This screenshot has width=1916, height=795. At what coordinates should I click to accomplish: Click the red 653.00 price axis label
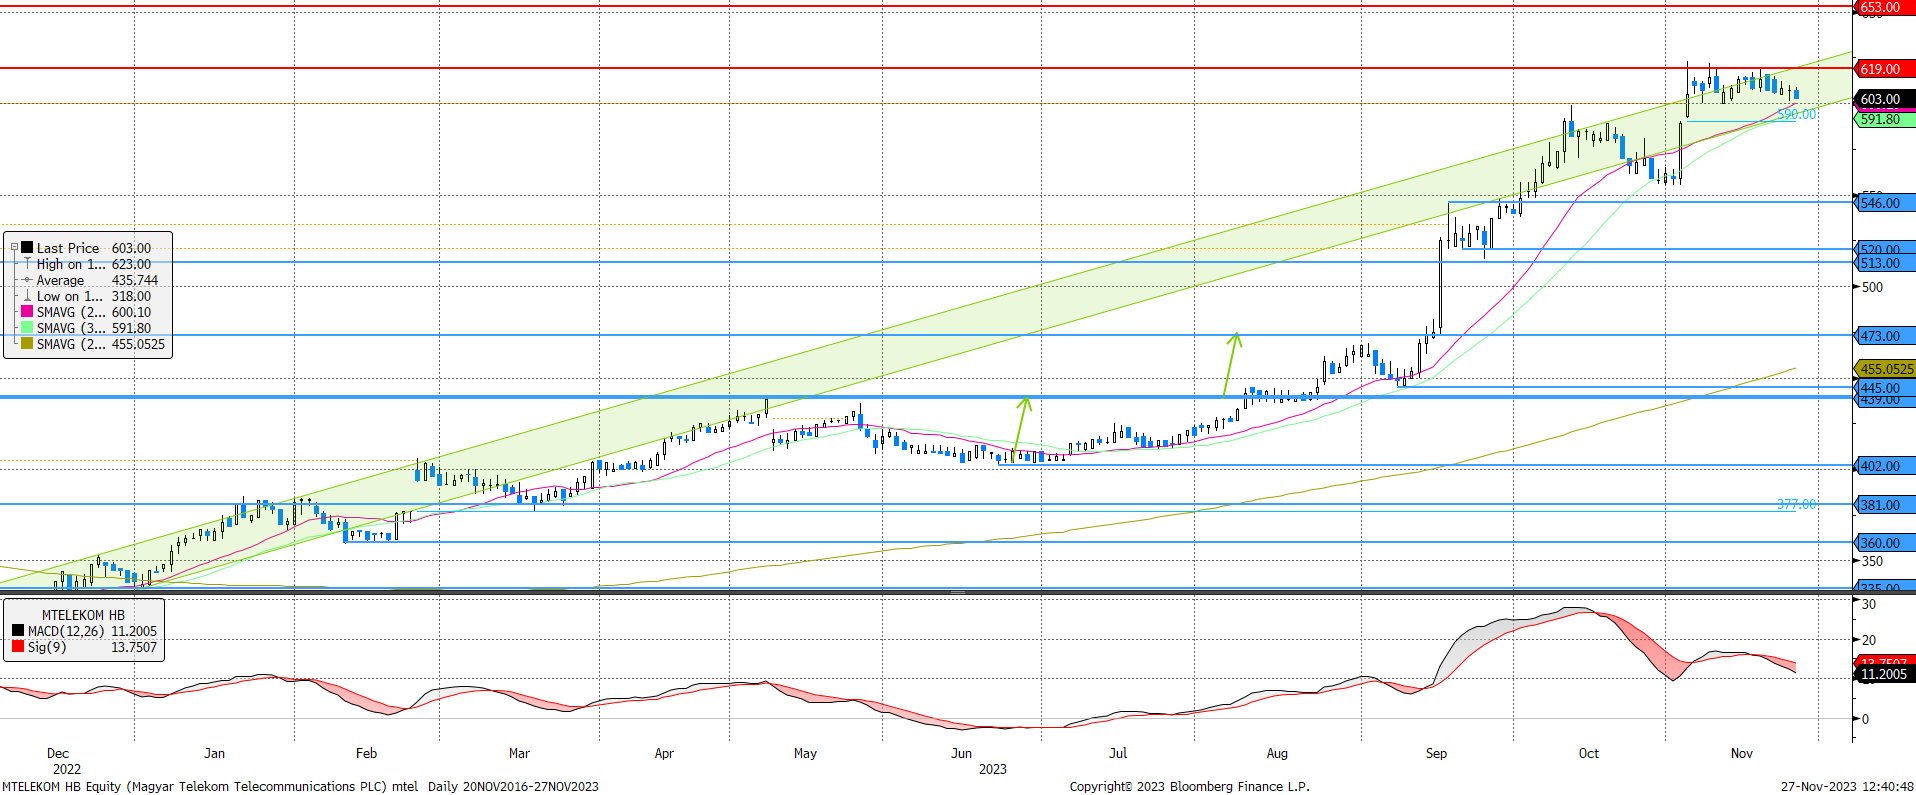1884,7
